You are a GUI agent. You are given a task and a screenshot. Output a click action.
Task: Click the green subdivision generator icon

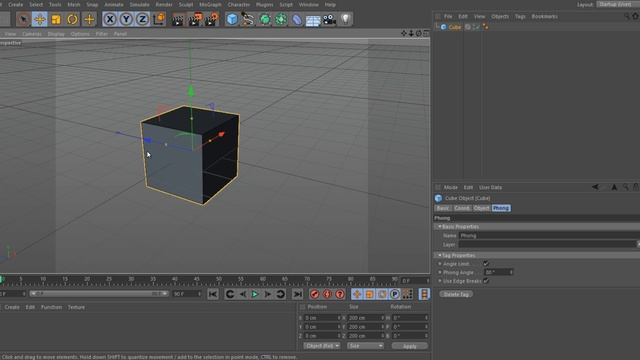pos(264,19)
